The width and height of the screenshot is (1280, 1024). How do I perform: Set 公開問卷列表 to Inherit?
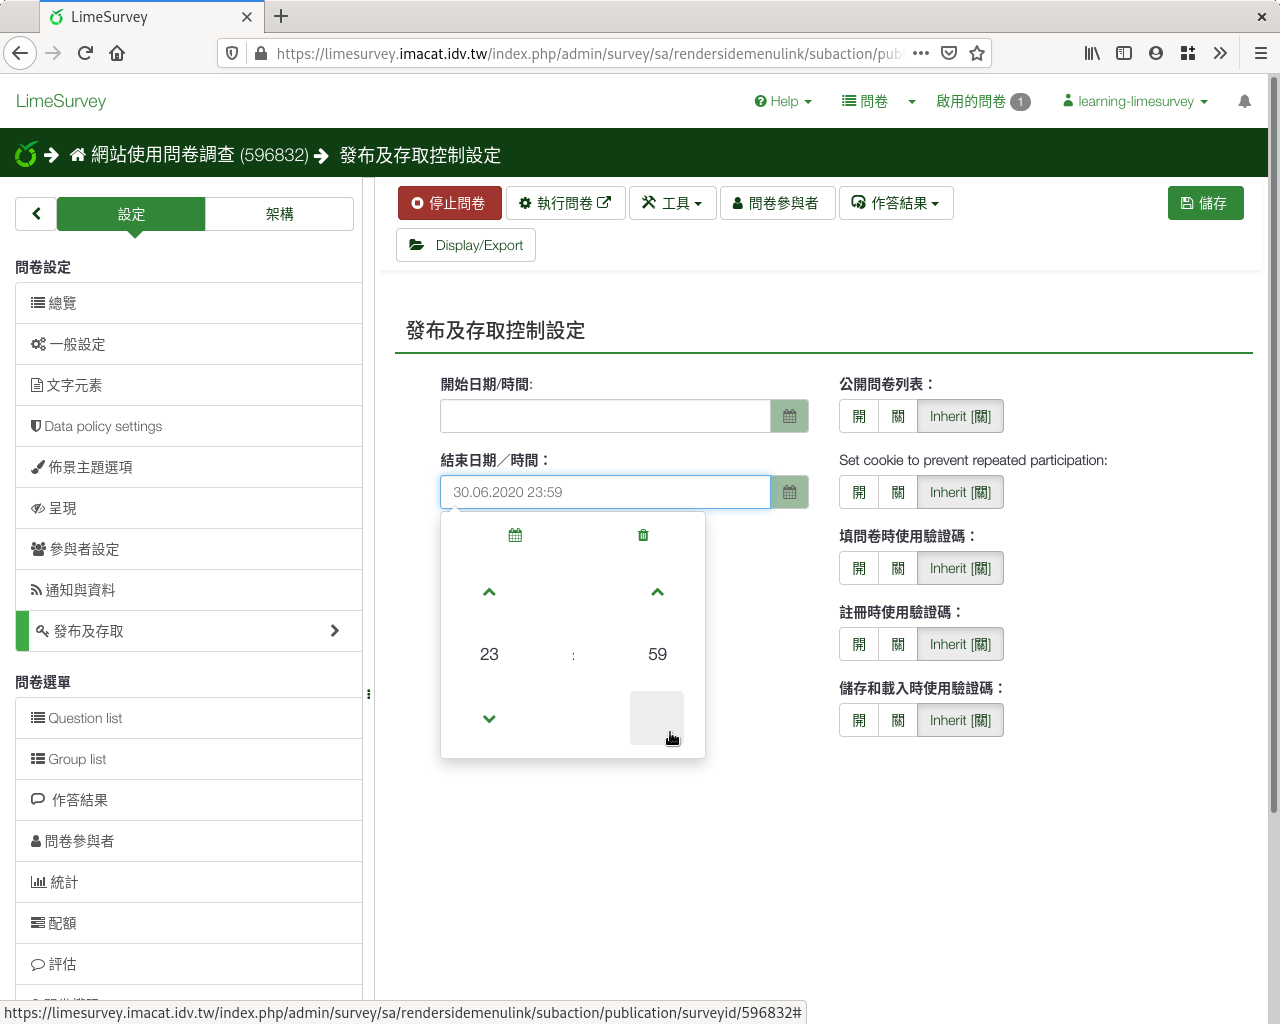[x=960, y=416]
